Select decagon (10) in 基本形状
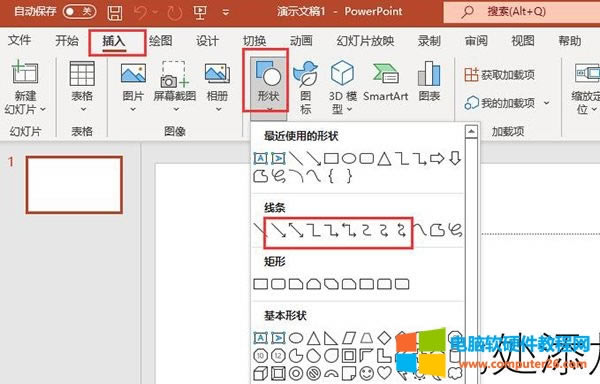 tap(260, 356)
